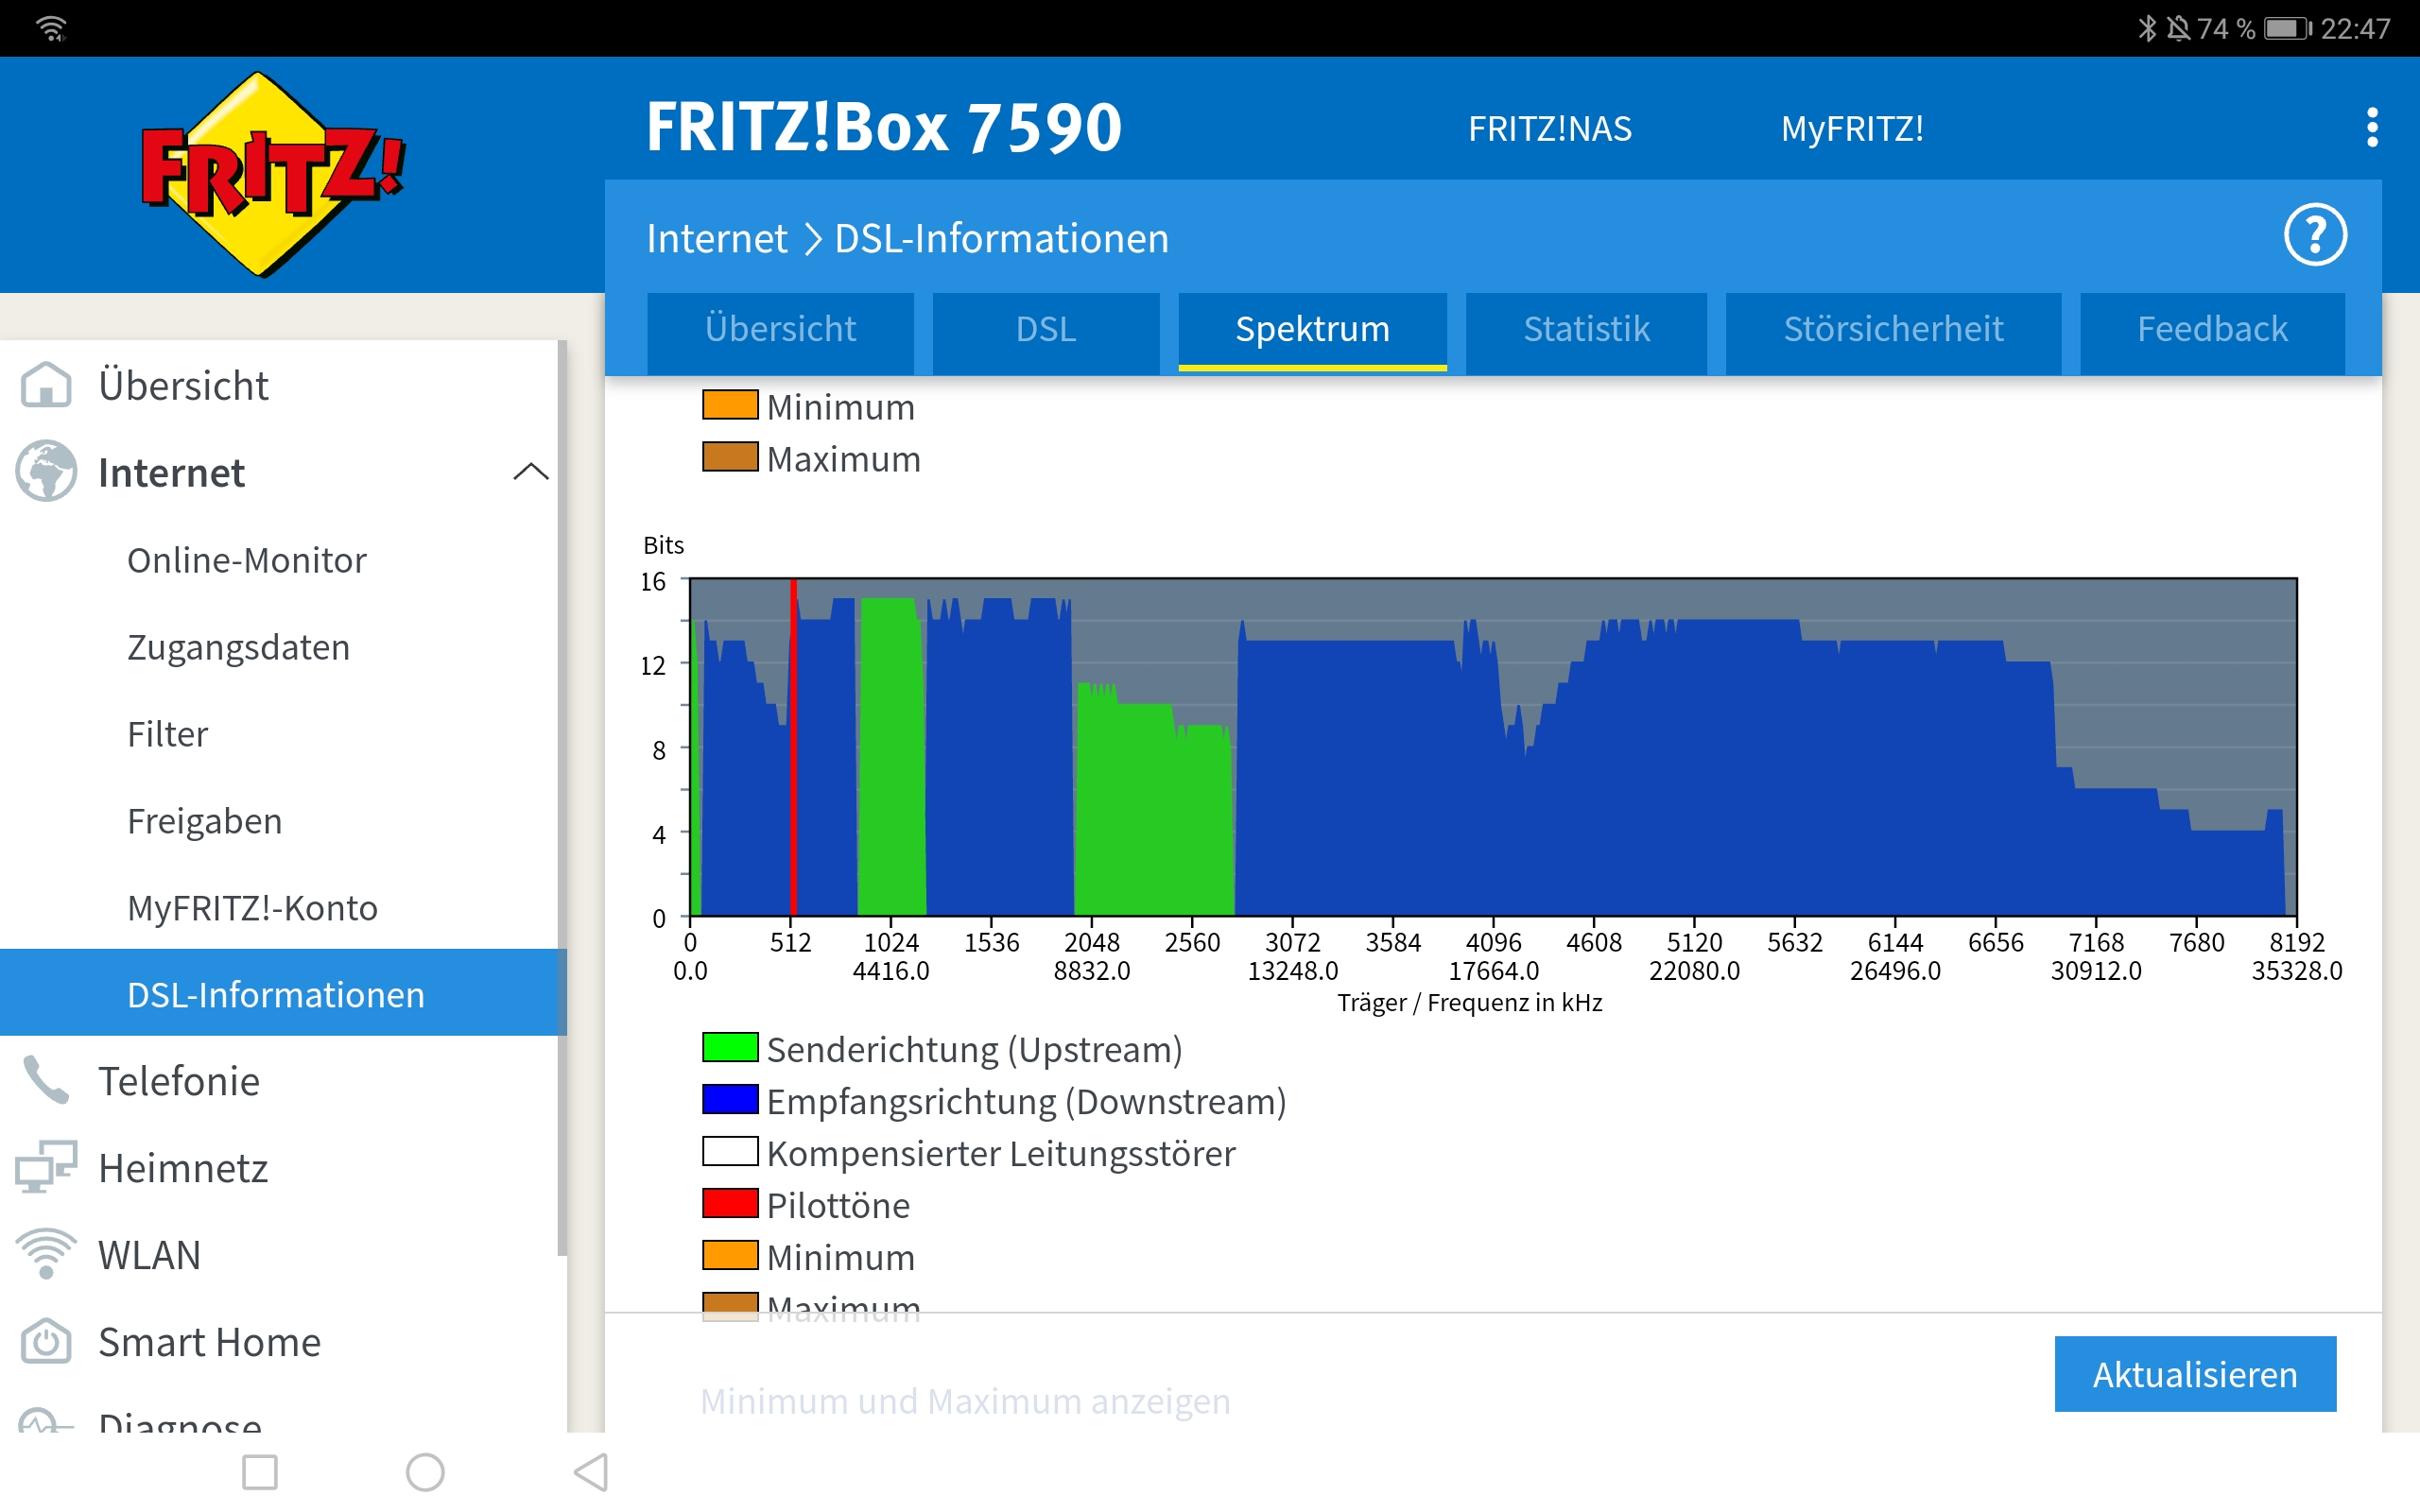The width and height of the screenshot is (2420, 1512).
Task: Click the Übersicht home icon in sidebar
Action: pyautogui.click(x=46, y=385)
